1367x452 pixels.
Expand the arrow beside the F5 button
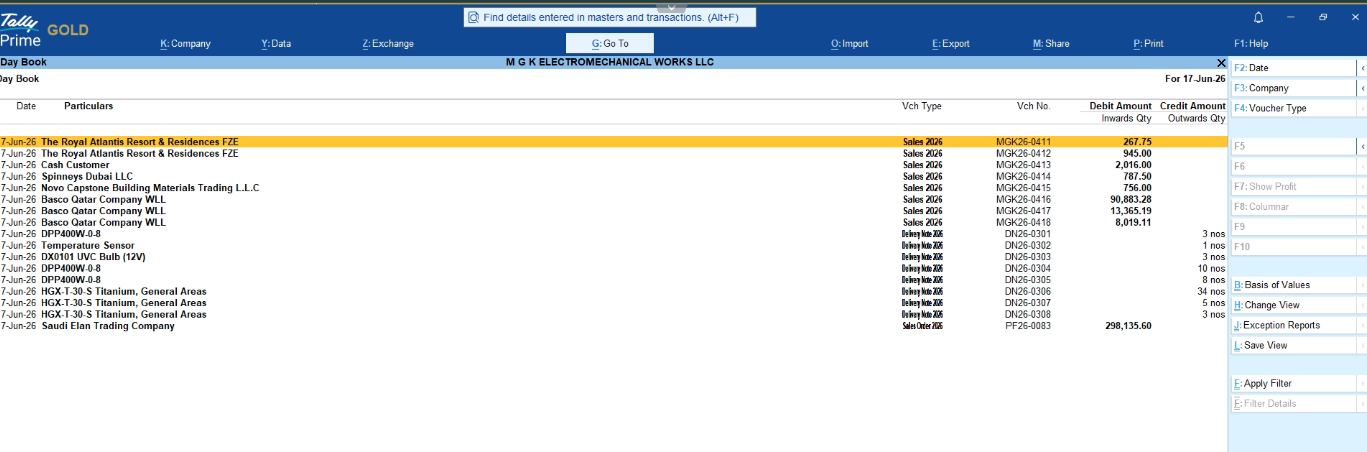click(1361, 146)
